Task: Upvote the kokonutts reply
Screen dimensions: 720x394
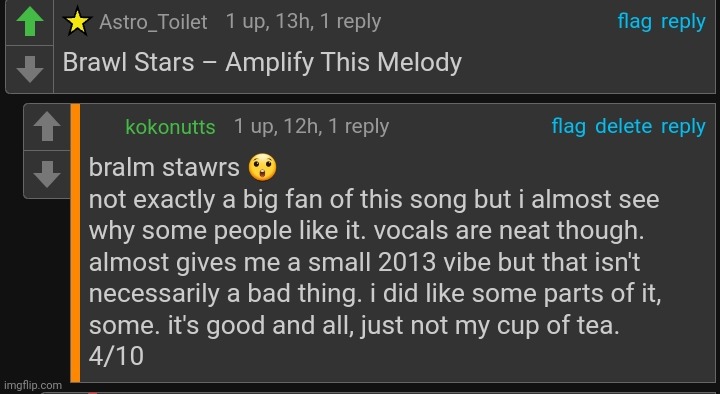Action: (47, 126)
